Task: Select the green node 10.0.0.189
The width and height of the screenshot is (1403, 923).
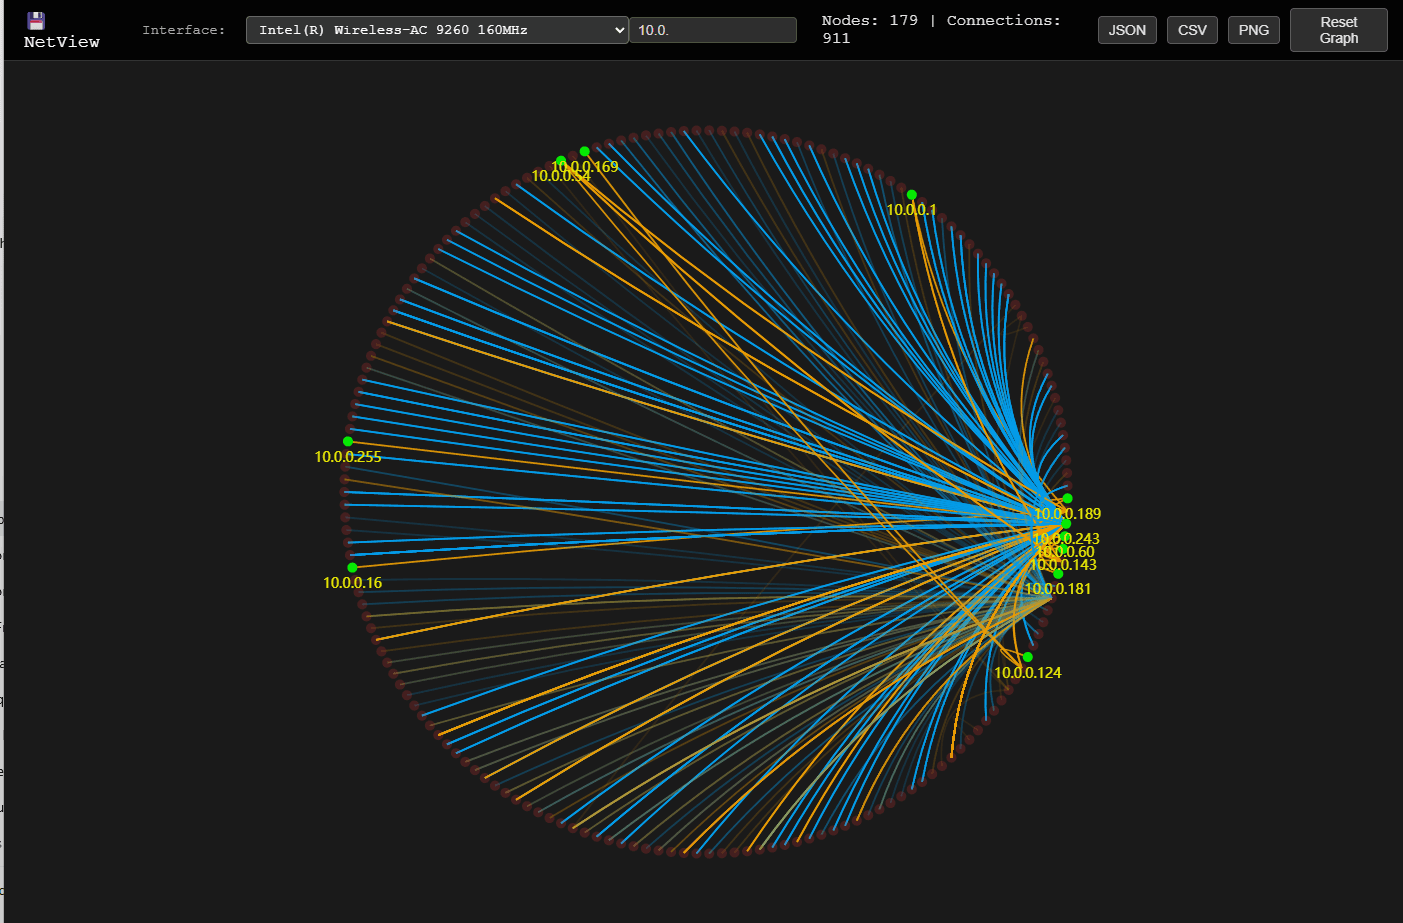Action: pos(1067,498)
